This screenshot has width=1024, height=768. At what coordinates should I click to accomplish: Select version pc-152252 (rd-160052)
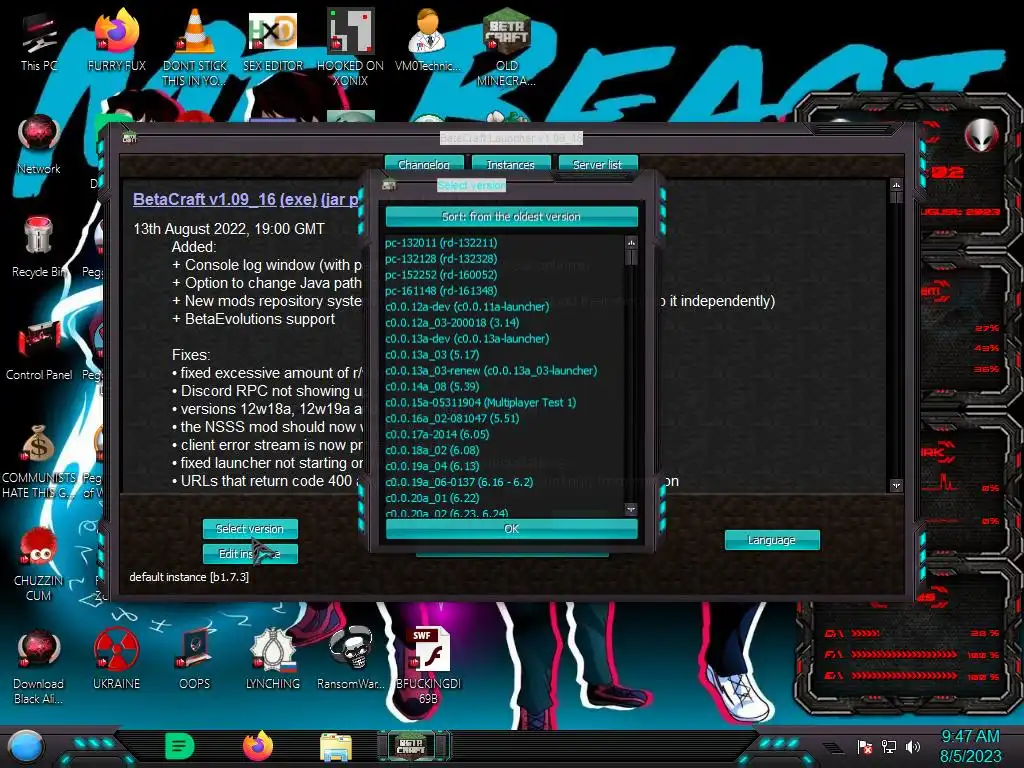click(x=441, y=275)
